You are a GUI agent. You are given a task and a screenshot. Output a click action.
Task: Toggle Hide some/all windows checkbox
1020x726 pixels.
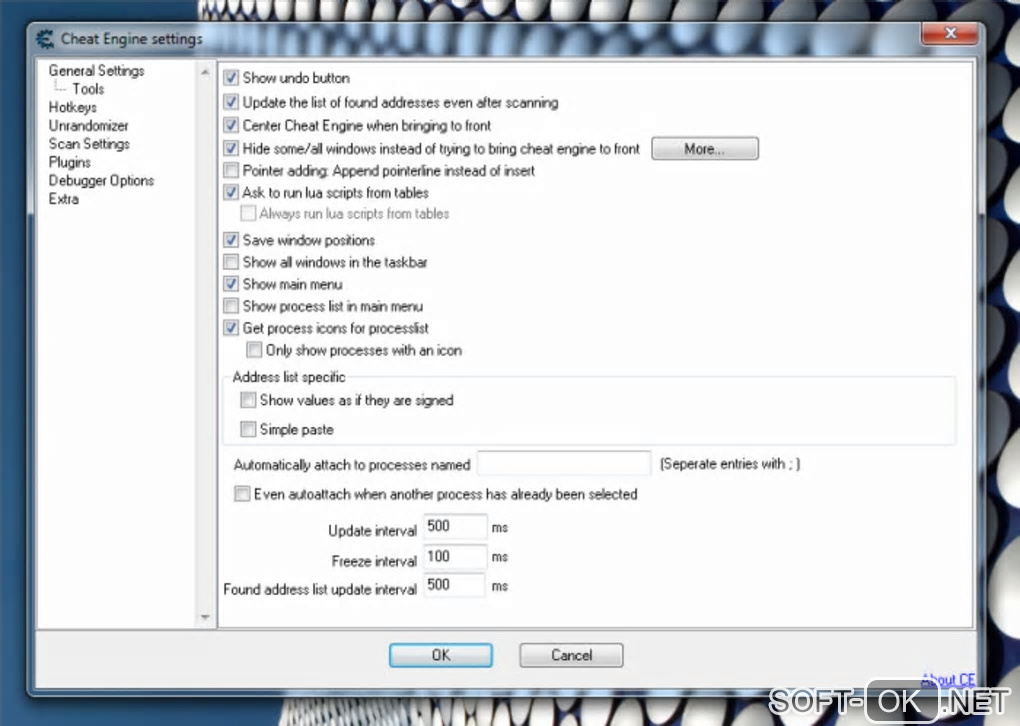click(x=231, y=148)
